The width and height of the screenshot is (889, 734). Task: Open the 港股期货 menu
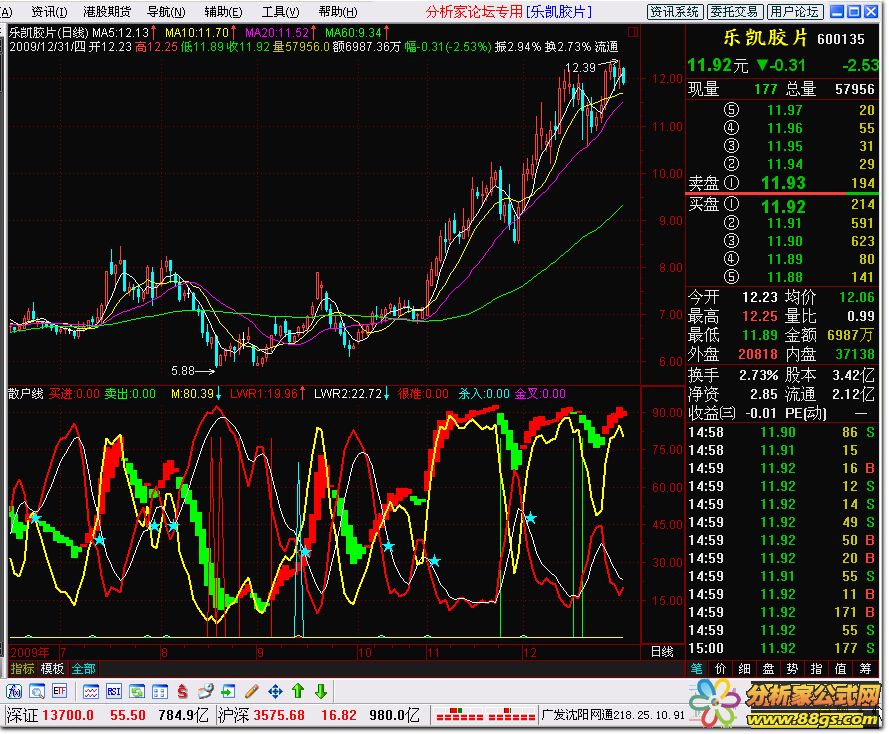[x=107, y=11]
